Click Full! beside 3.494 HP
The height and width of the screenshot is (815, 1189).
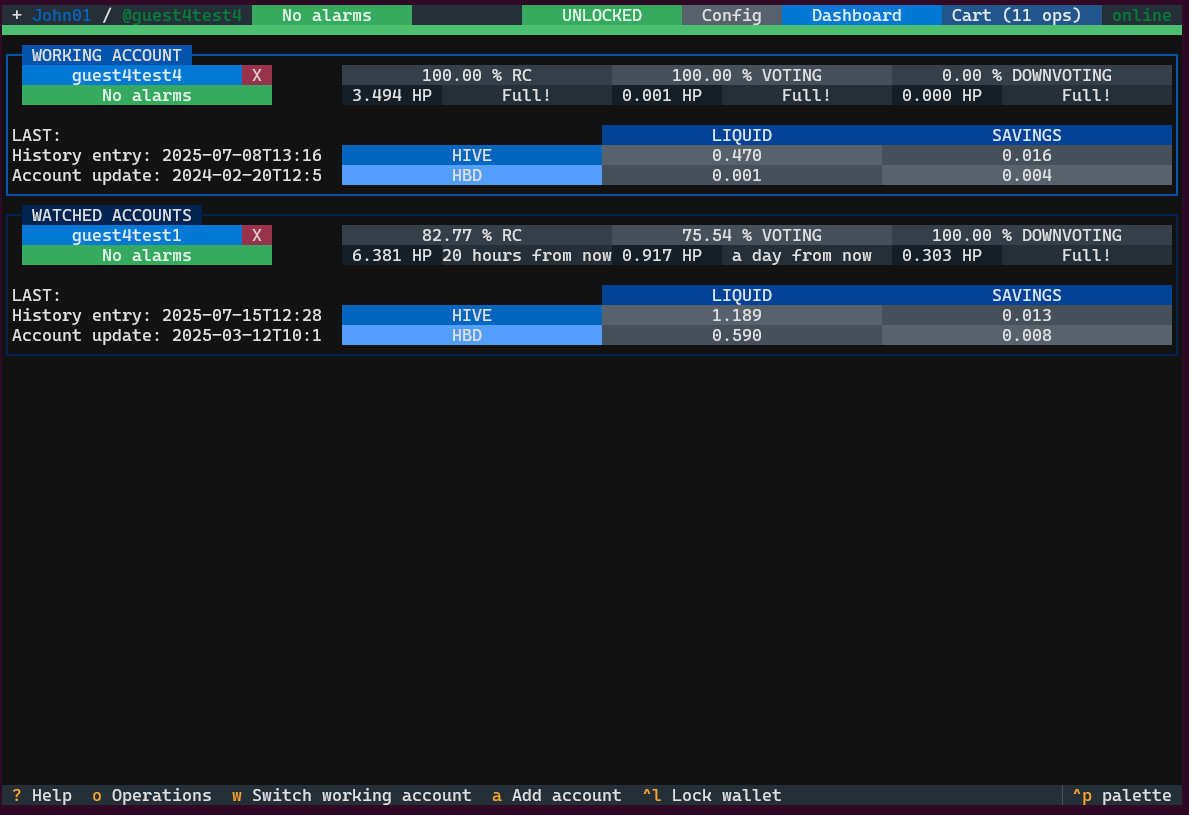526,96
